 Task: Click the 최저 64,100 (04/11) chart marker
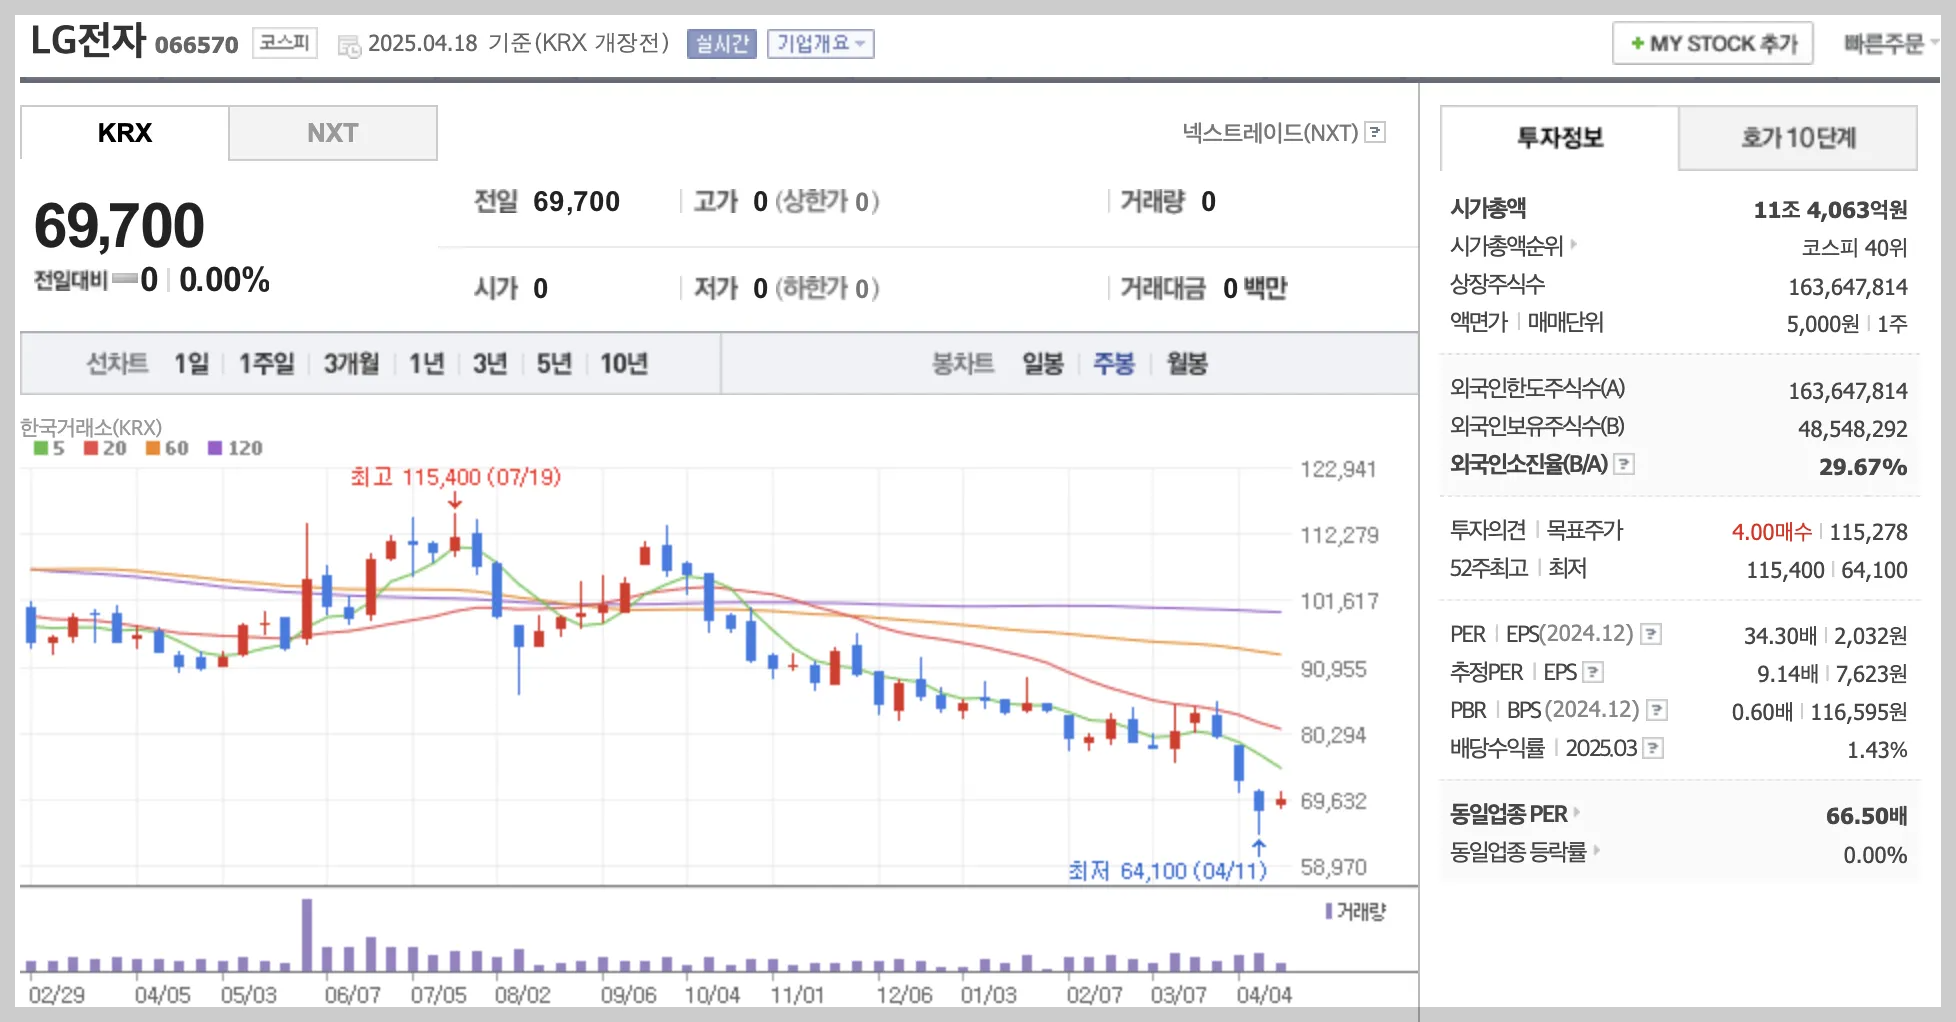(x=1167, y=871)
